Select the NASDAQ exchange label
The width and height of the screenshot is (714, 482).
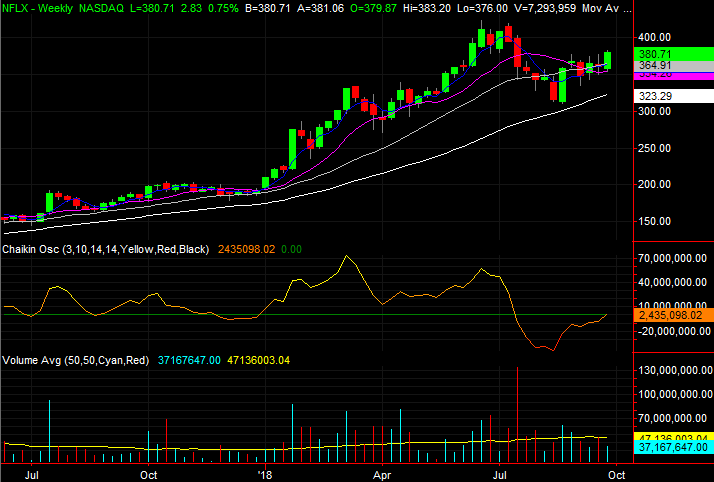(x=101, y=8)
